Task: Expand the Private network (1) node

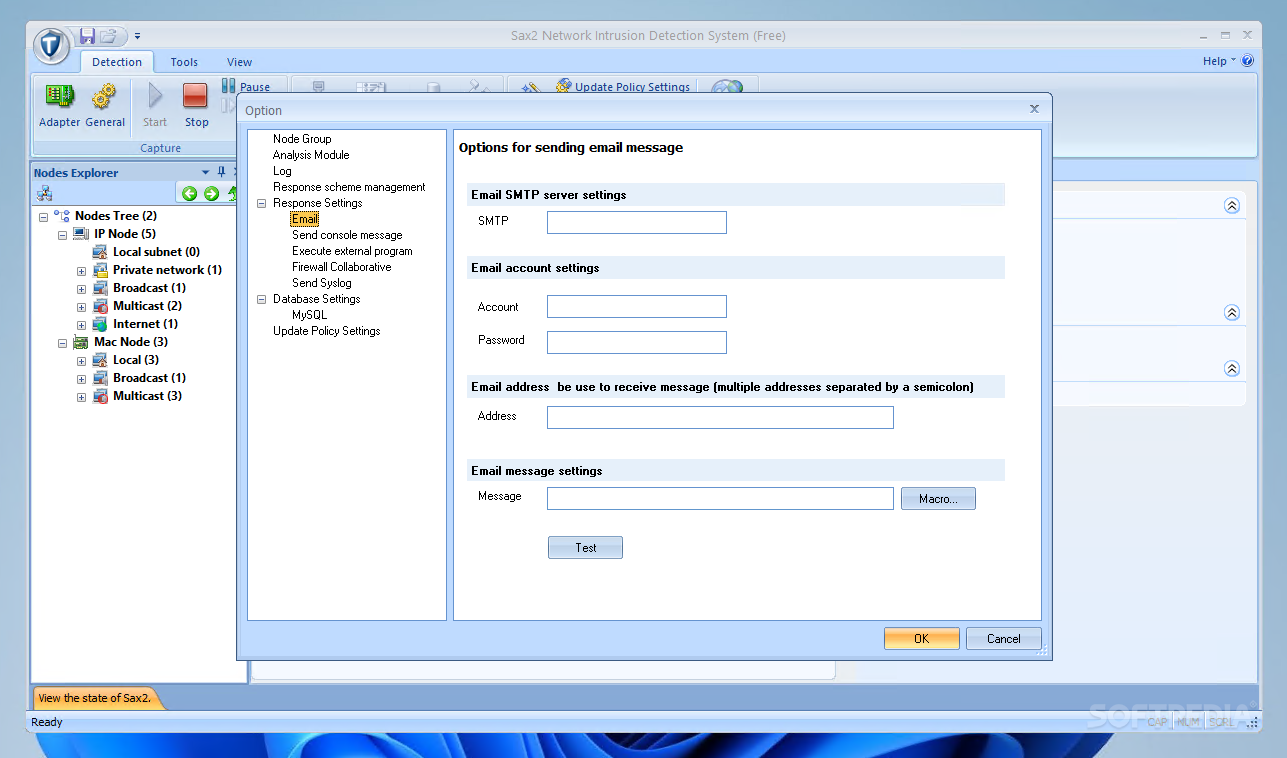Action: [x=82, y=271]
